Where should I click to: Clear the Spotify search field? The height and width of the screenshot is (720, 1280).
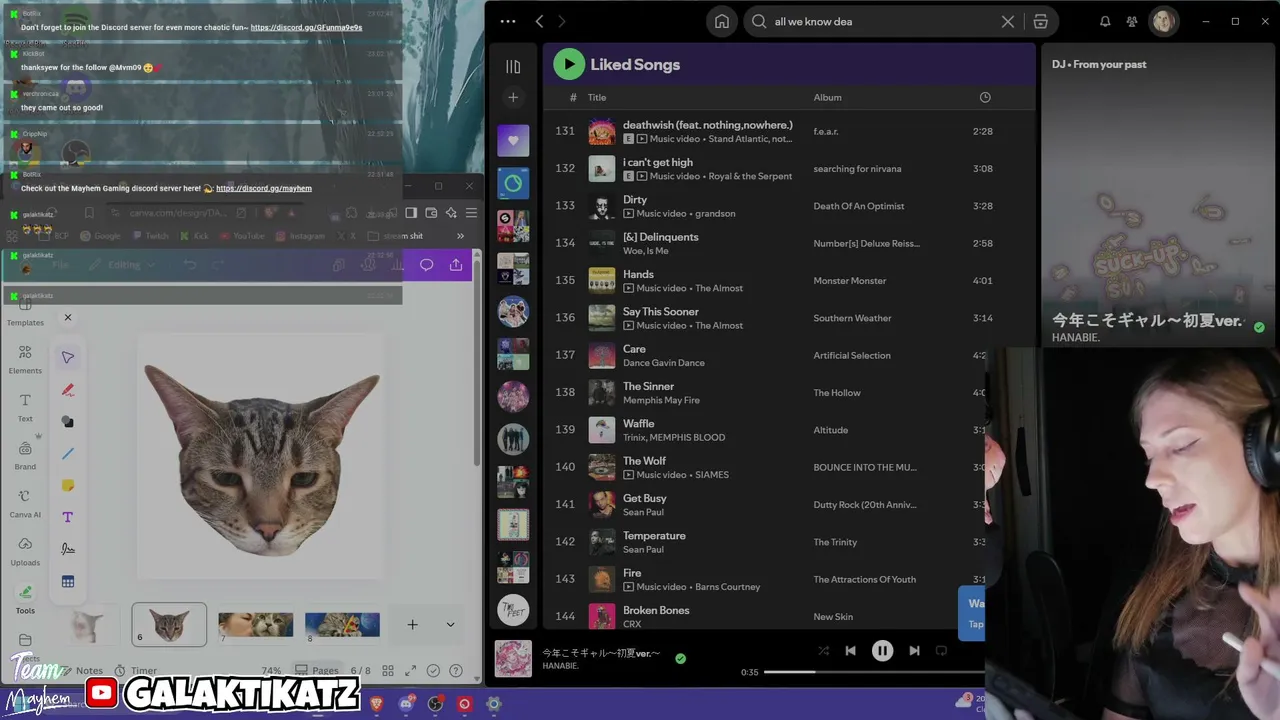(x=1008, y=21)
